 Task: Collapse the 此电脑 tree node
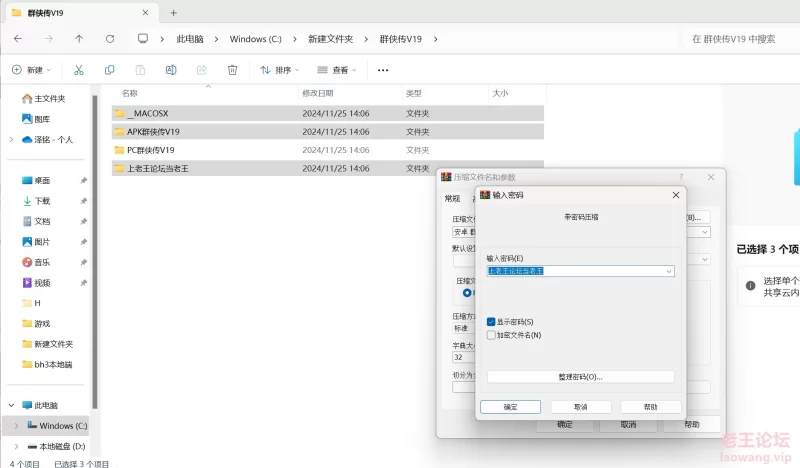coord(11,405)
